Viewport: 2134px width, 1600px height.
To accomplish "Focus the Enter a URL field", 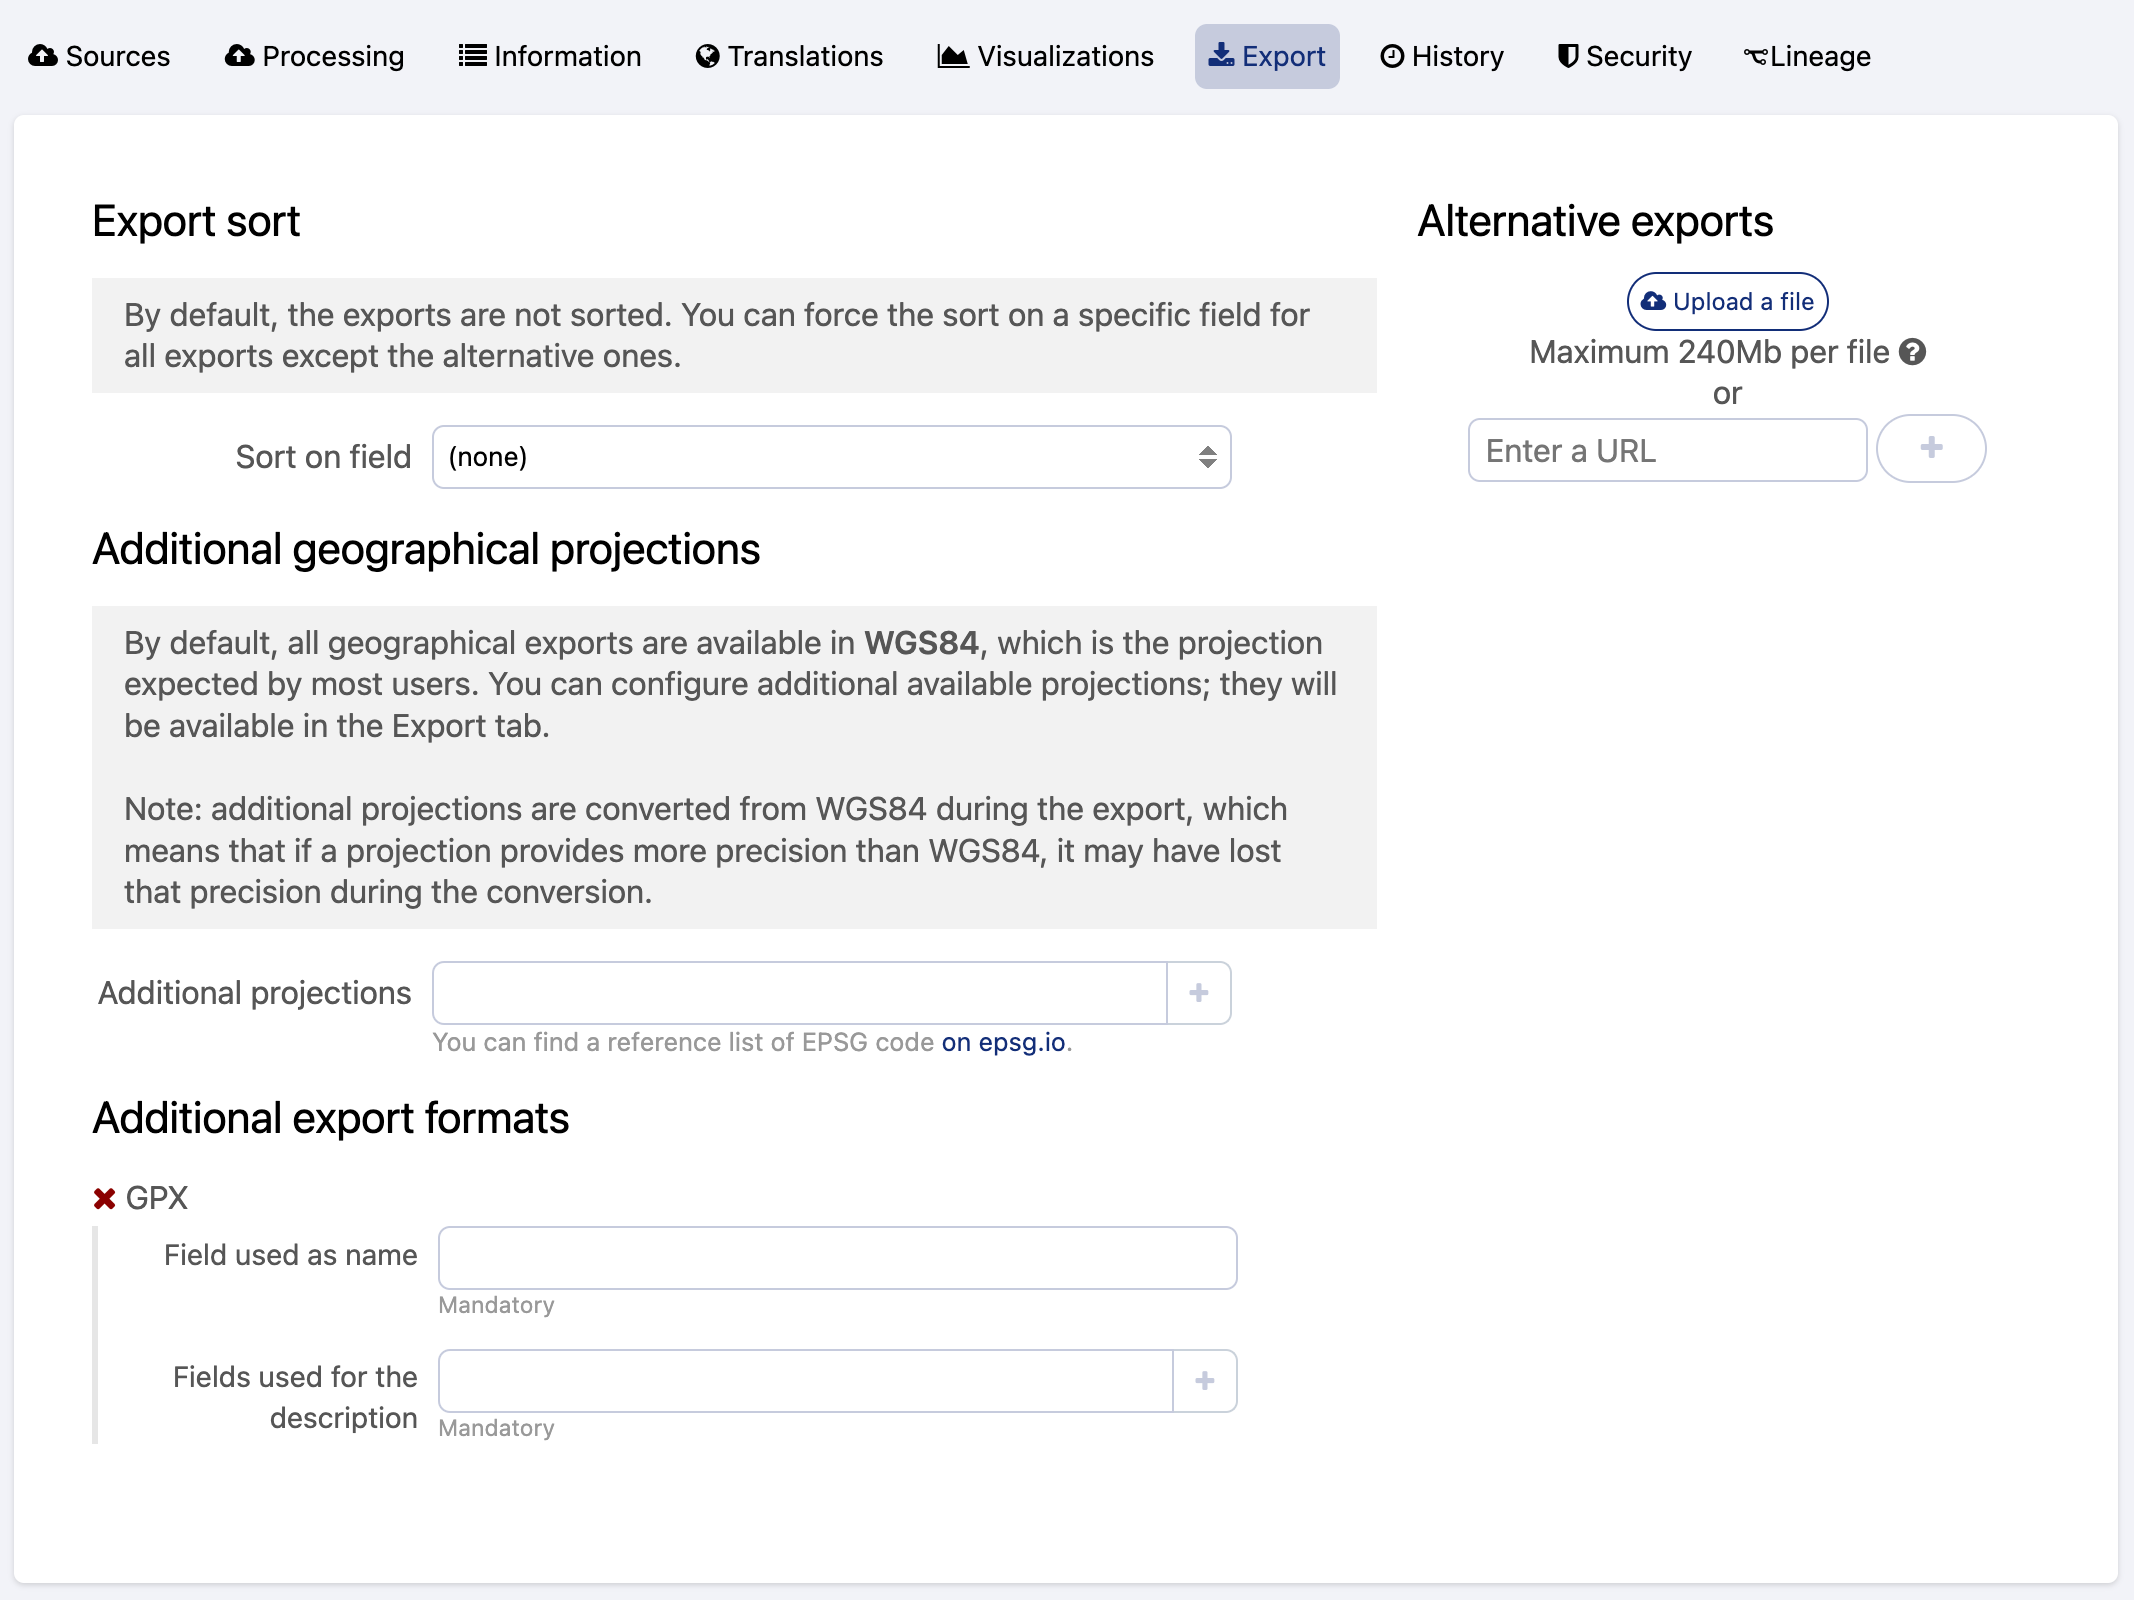I will tap(1667, 450).
